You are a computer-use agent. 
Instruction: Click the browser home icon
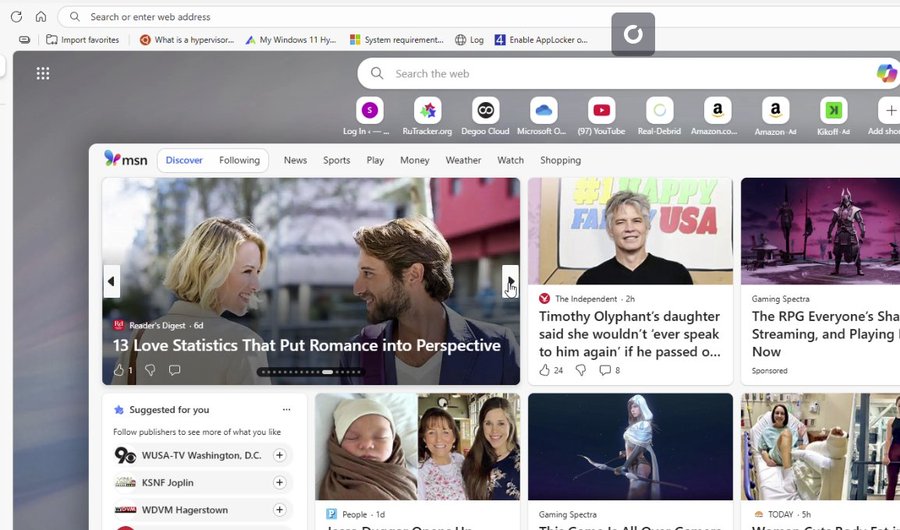coord(41,17)
